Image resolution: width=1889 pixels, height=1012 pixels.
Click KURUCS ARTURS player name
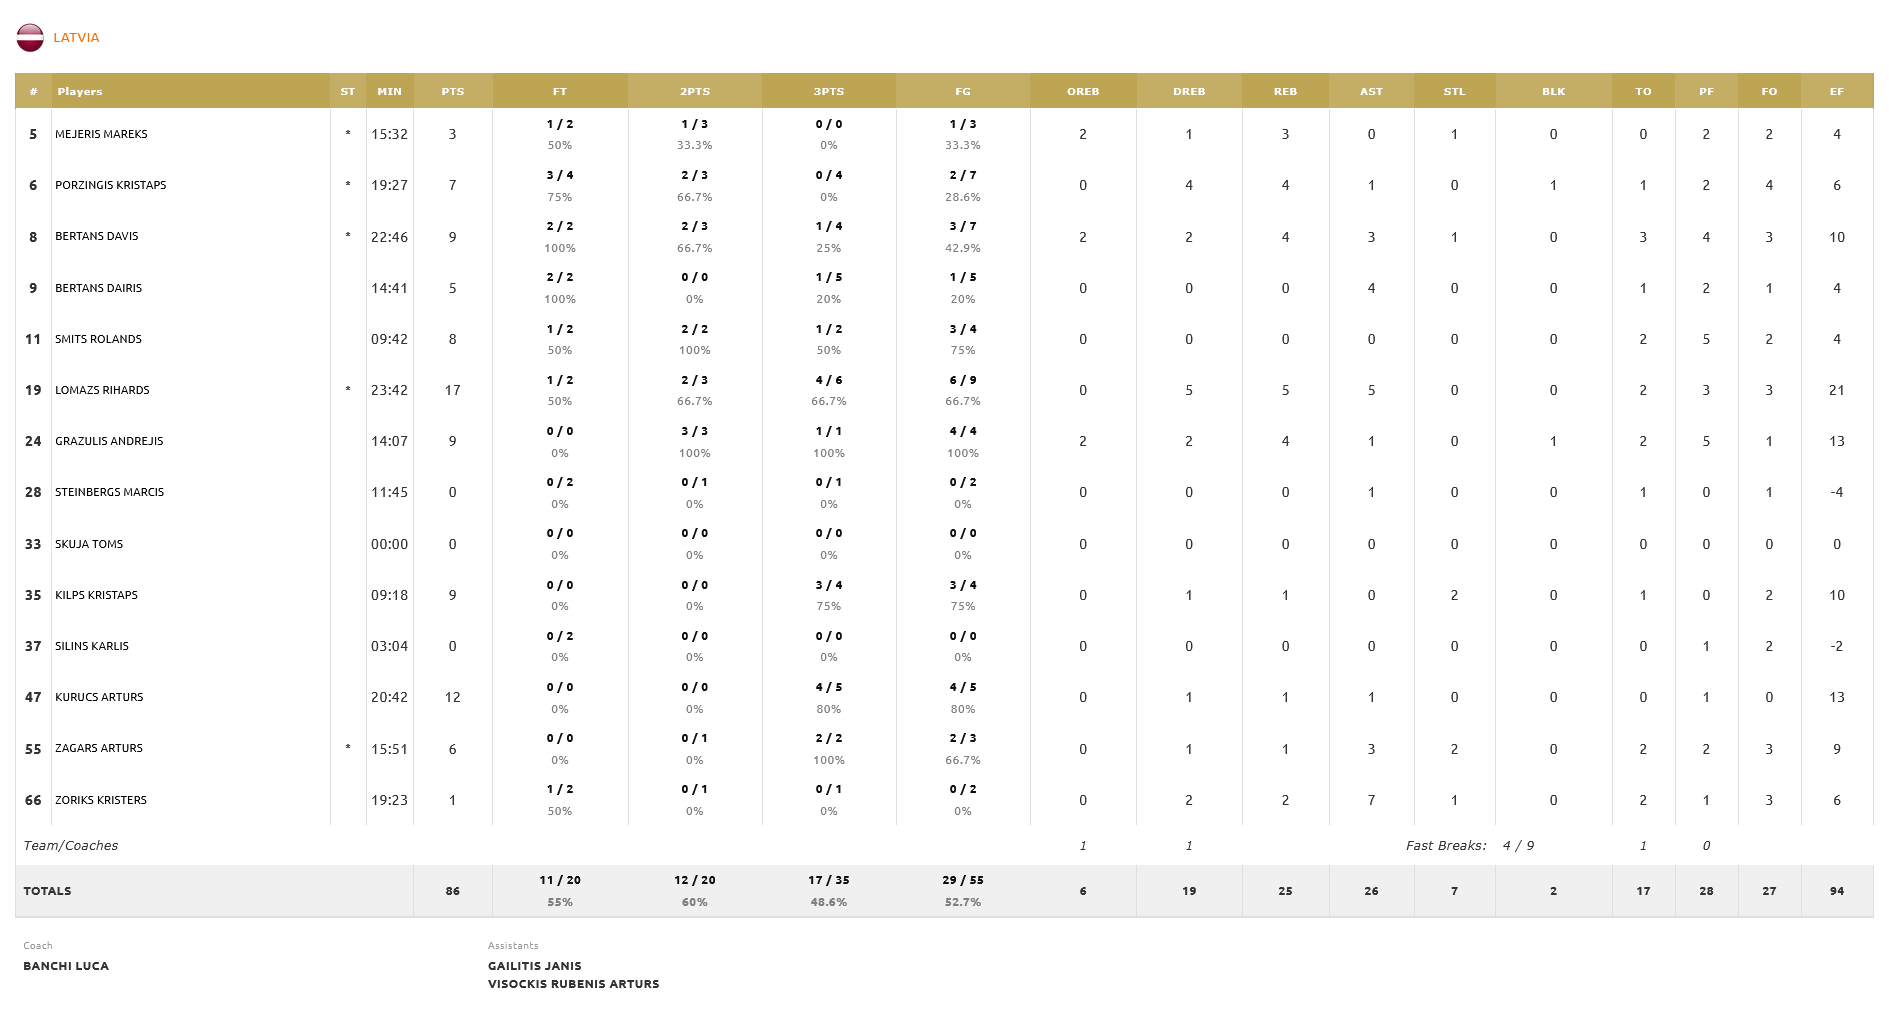click(x=99, y=697)
